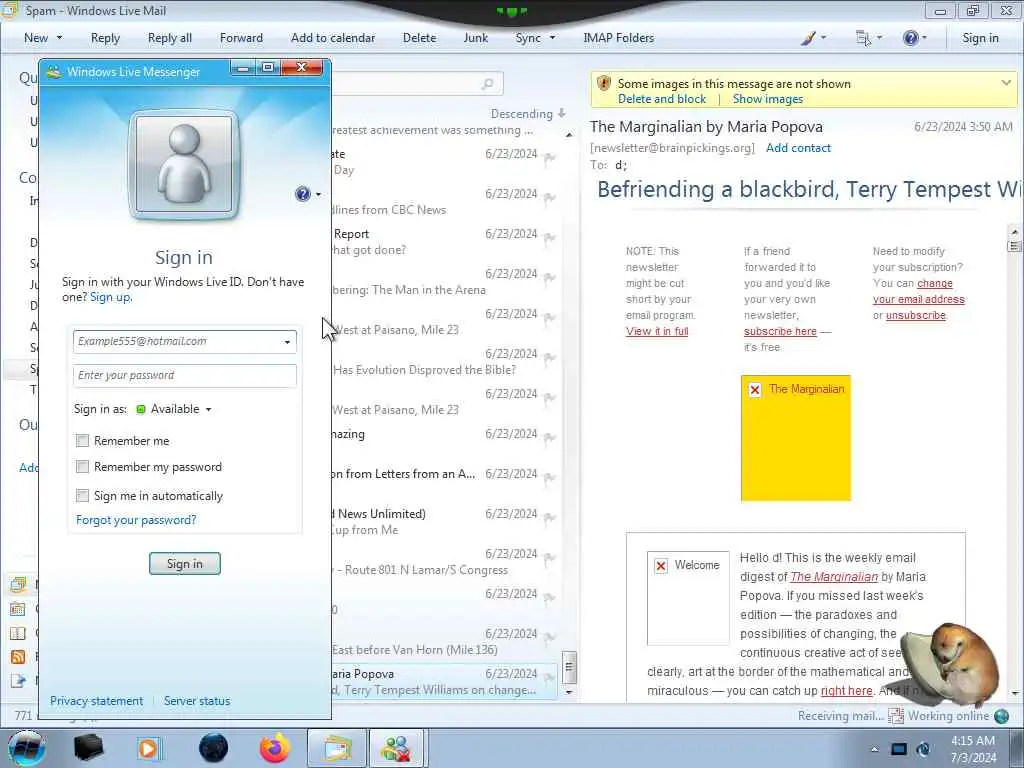Open the media player taskbar icon

tap(150, 748)
